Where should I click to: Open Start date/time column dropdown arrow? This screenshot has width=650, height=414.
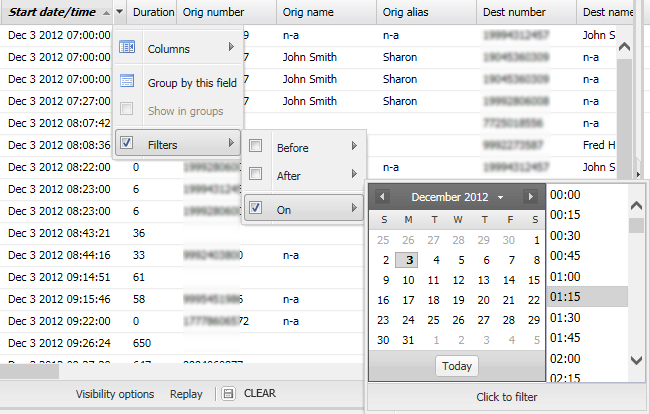[x=120, y=13]
